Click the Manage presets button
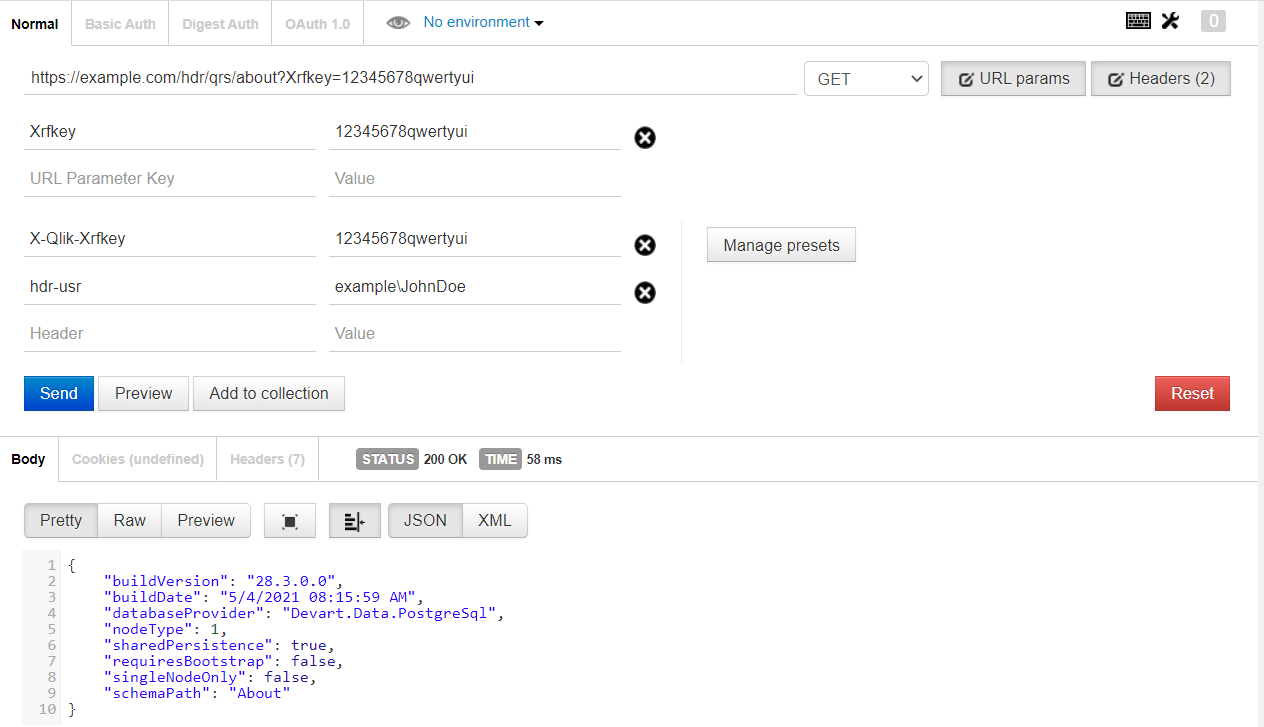Image resolution: width=1264 pixels, height=727 pixels. (x=781, y=244)
